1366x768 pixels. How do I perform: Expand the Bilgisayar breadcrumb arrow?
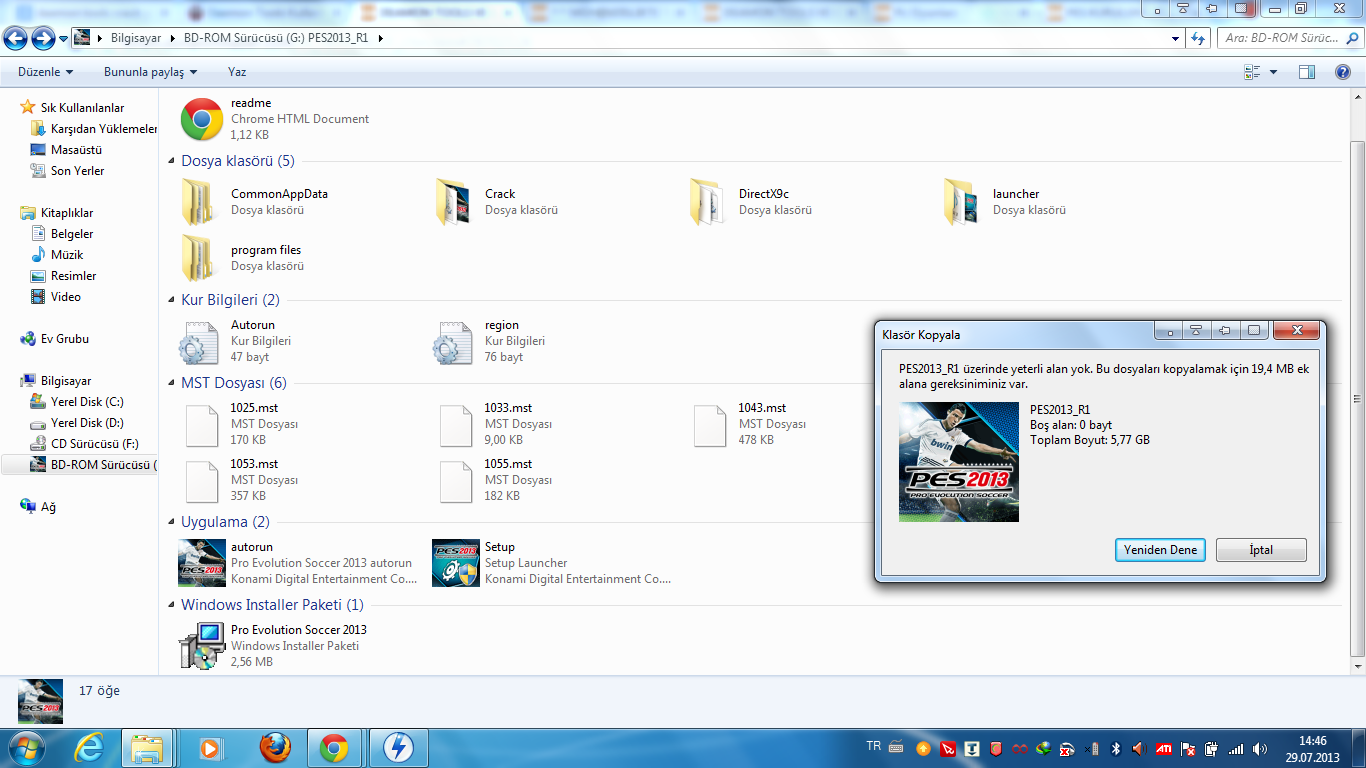[x=175, y=38]
